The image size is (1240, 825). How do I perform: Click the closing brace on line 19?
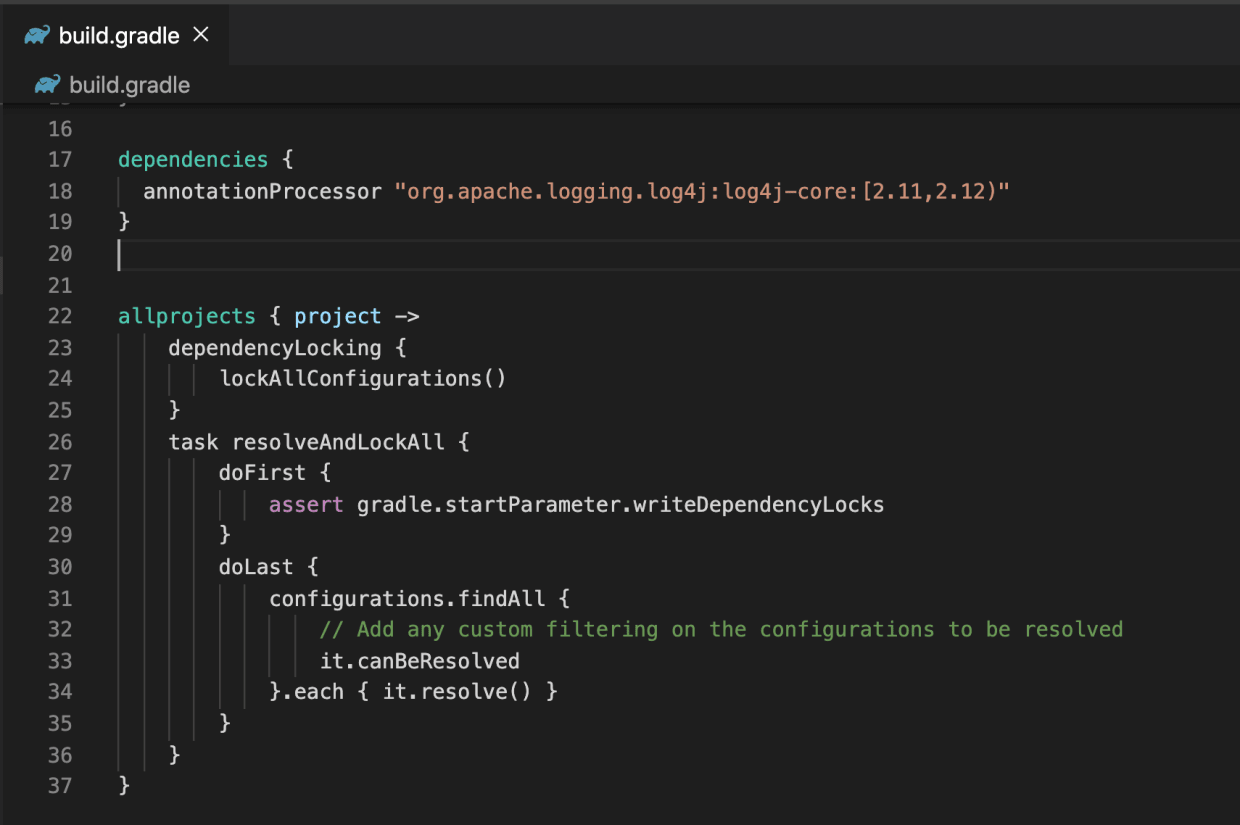[x=124, y=221]
